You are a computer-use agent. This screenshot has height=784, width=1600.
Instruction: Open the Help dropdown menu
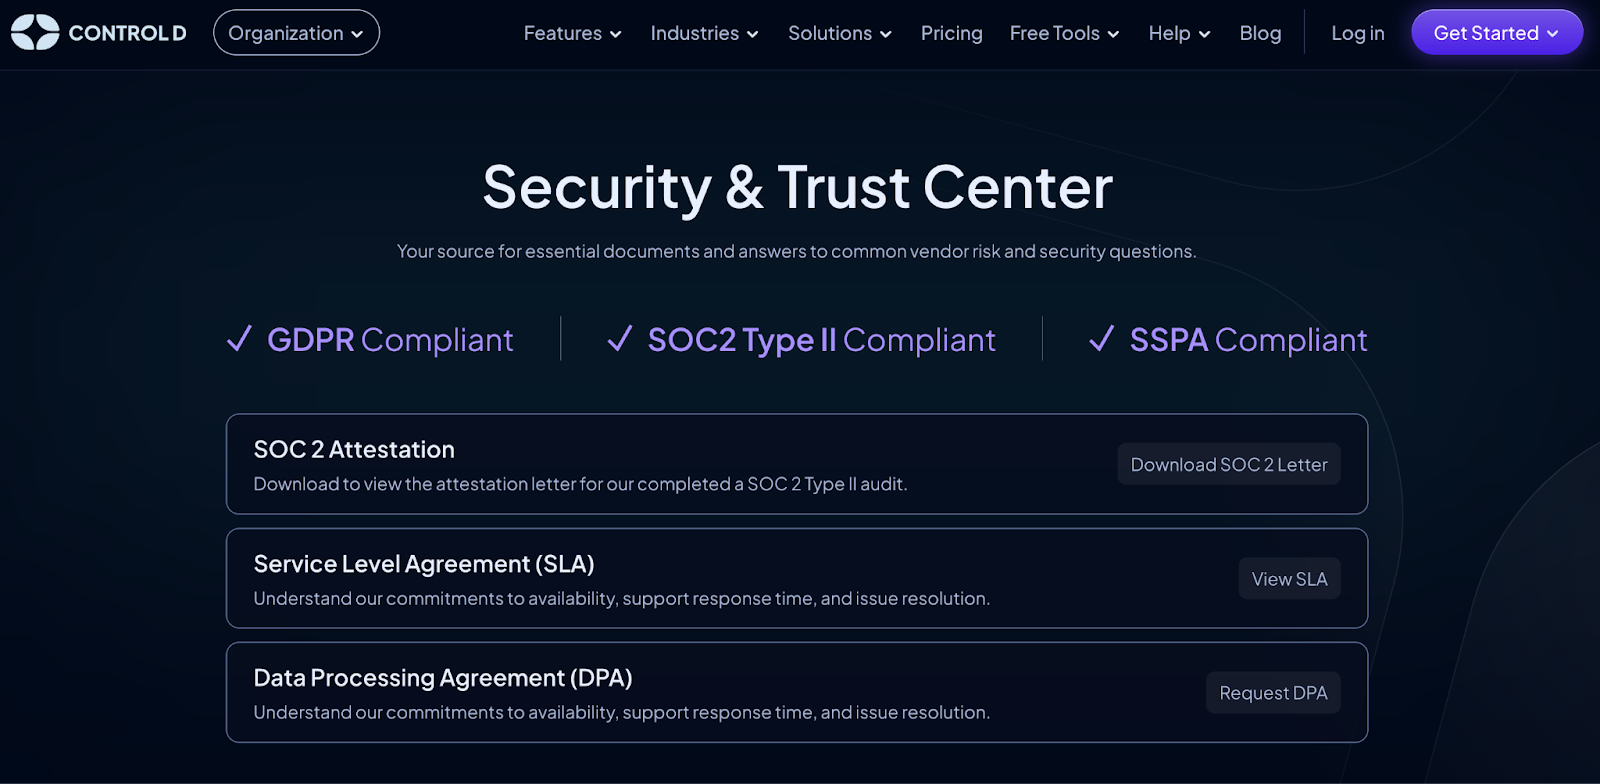[x=1179, y=33]
